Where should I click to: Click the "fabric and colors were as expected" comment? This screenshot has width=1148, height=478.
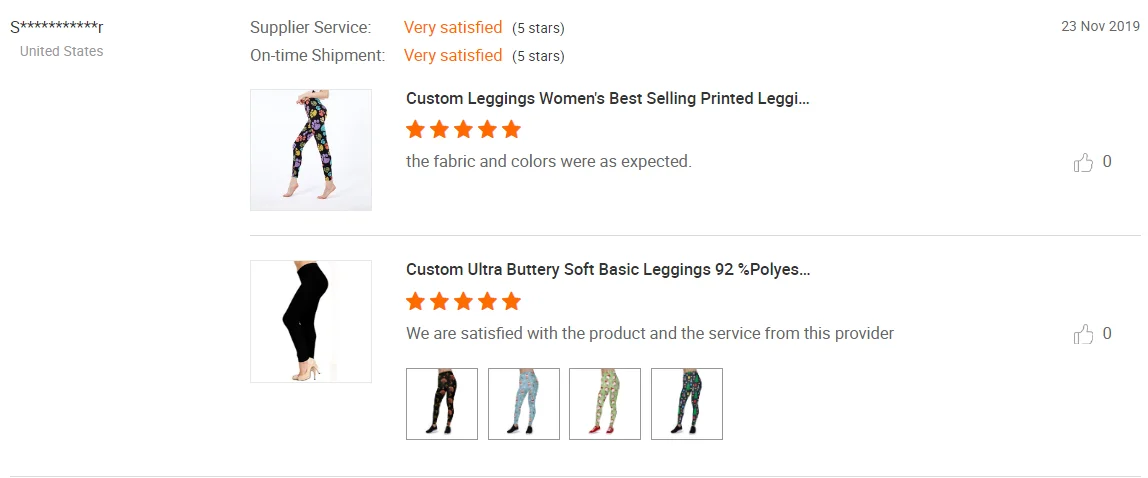point(548,161)
